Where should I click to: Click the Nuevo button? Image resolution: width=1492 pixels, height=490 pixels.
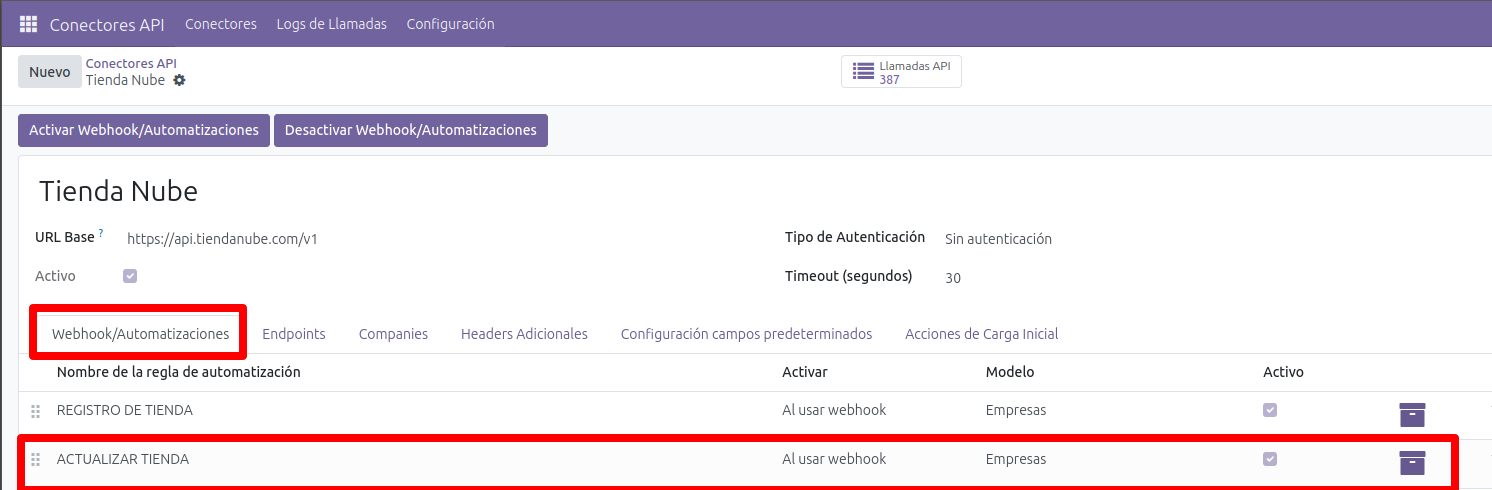[x=49, y=72]
